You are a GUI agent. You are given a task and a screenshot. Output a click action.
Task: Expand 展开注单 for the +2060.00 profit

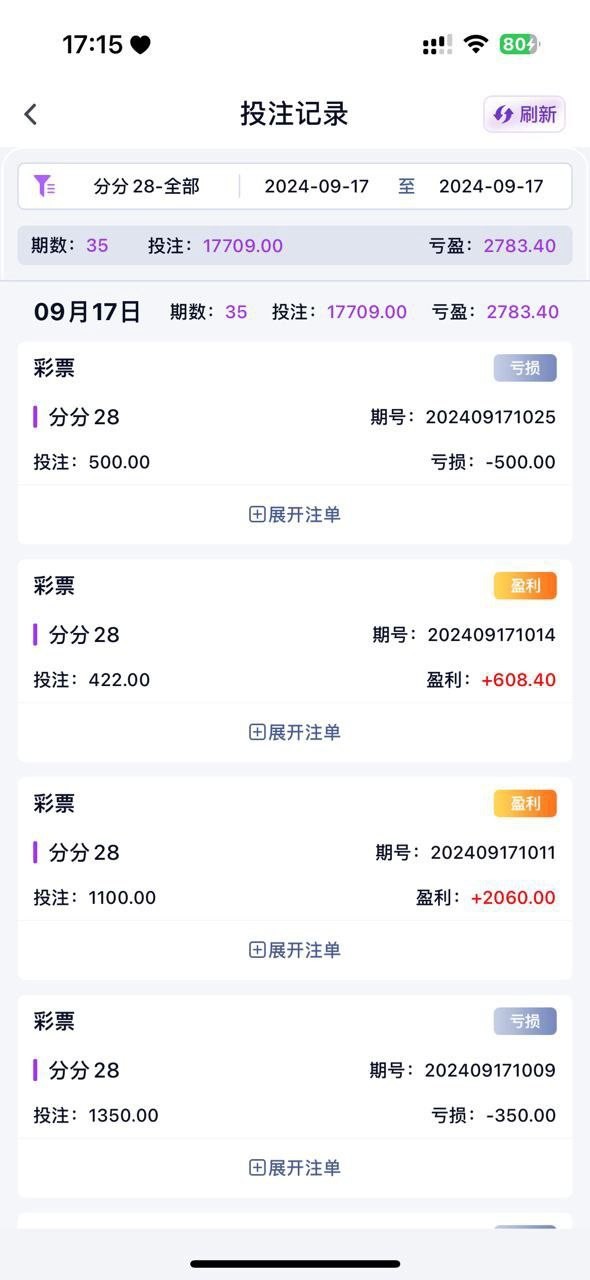coord(295,950)
